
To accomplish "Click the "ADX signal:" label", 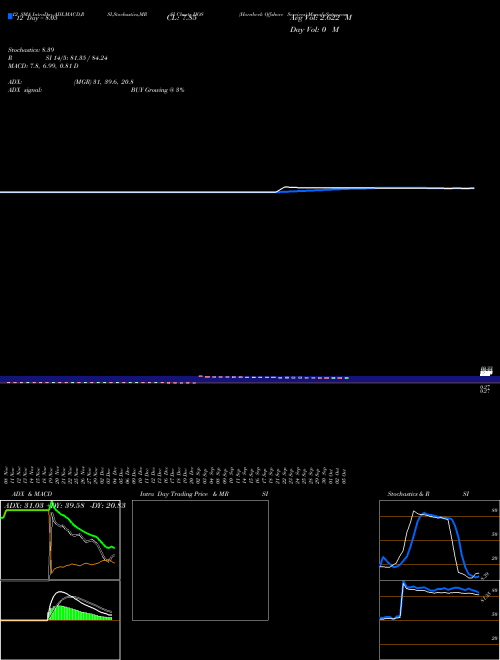I will [x=25, y=90].
